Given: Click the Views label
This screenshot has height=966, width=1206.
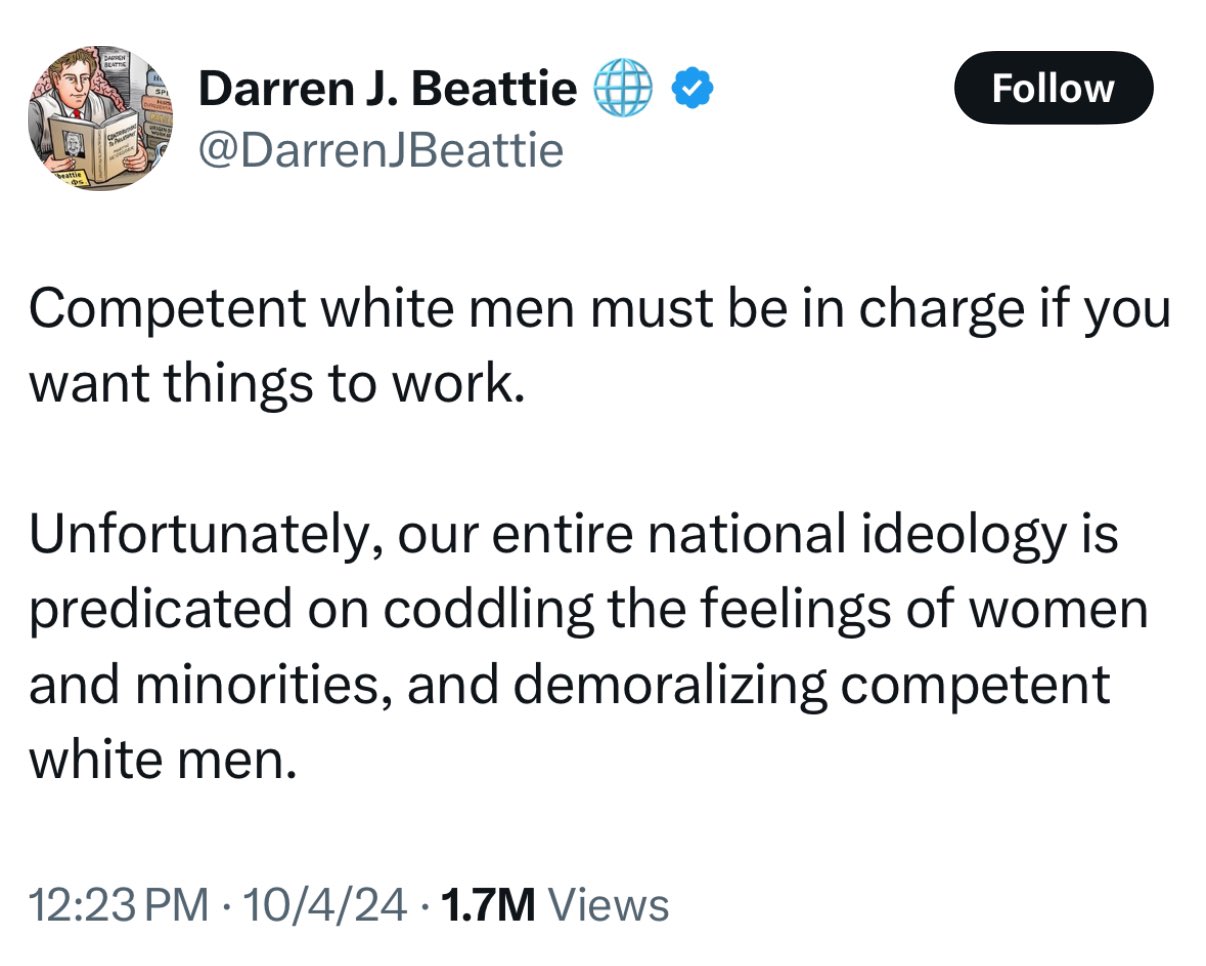Looking at the screenshot, I should (x=609, y=906).
